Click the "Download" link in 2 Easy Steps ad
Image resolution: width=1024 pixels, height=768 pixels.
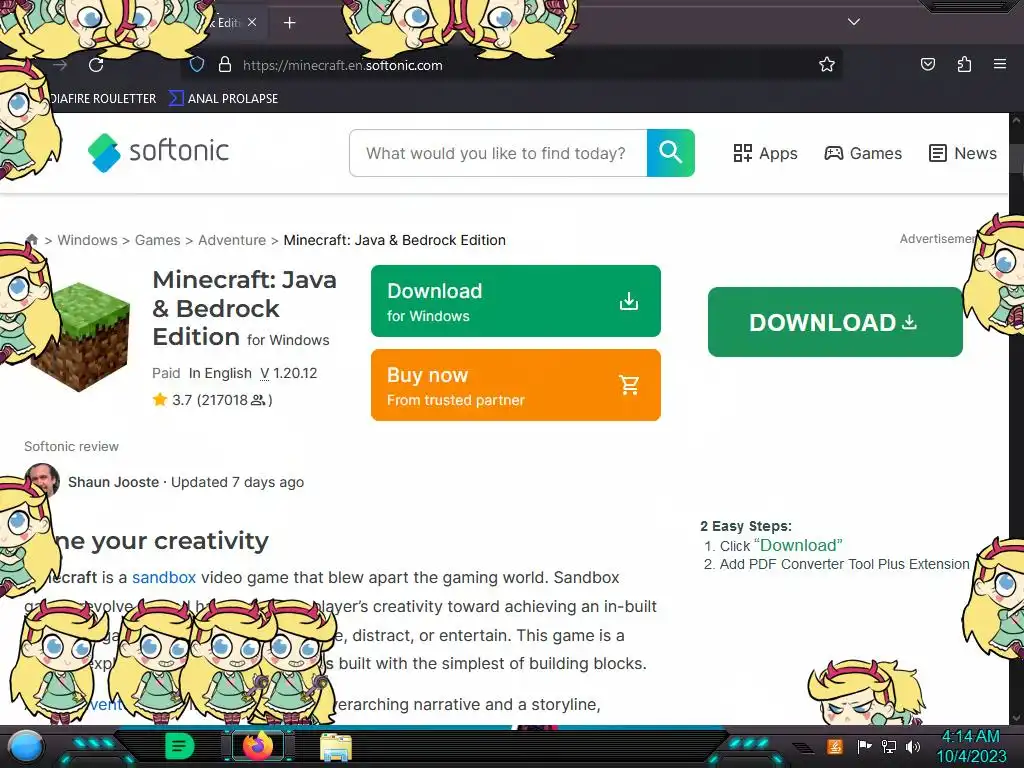(x=798, y=545)
